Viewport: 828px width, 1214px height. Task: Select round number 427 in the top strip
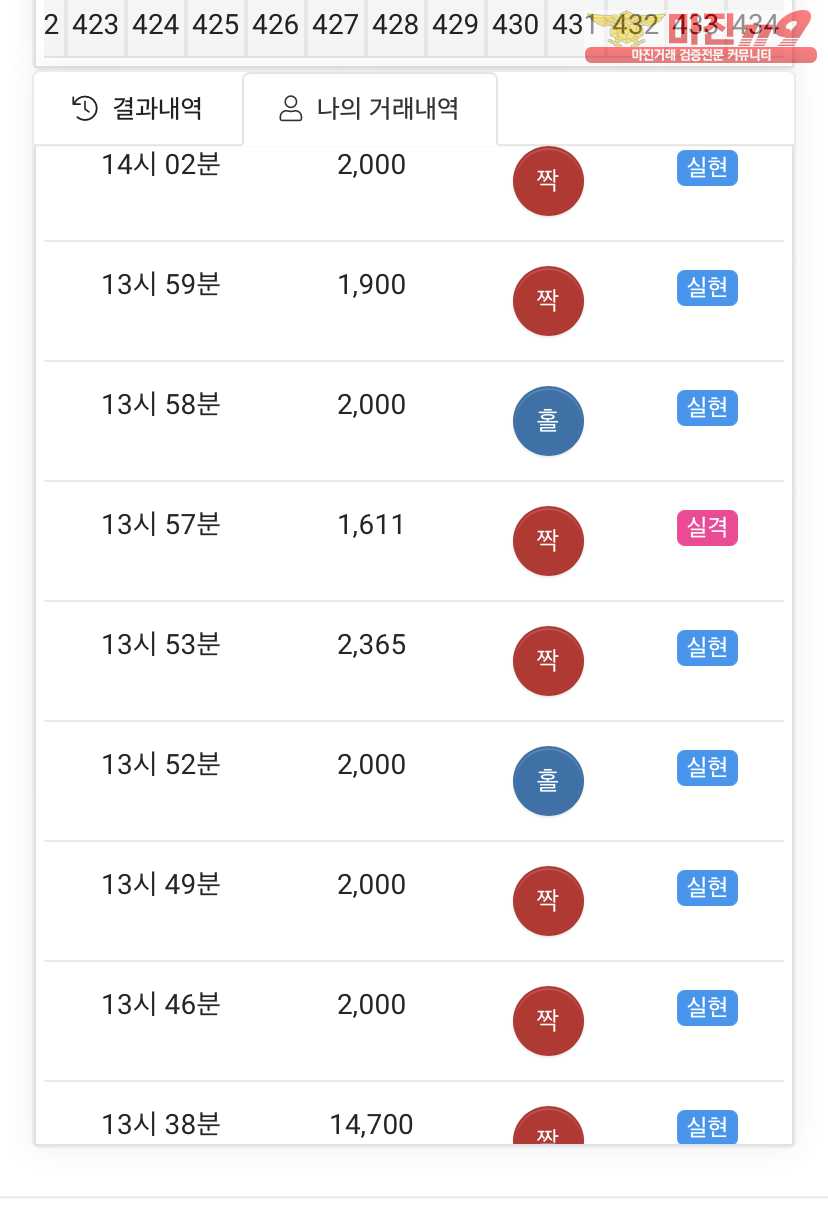pyautogui.click(x=335, y=25)
